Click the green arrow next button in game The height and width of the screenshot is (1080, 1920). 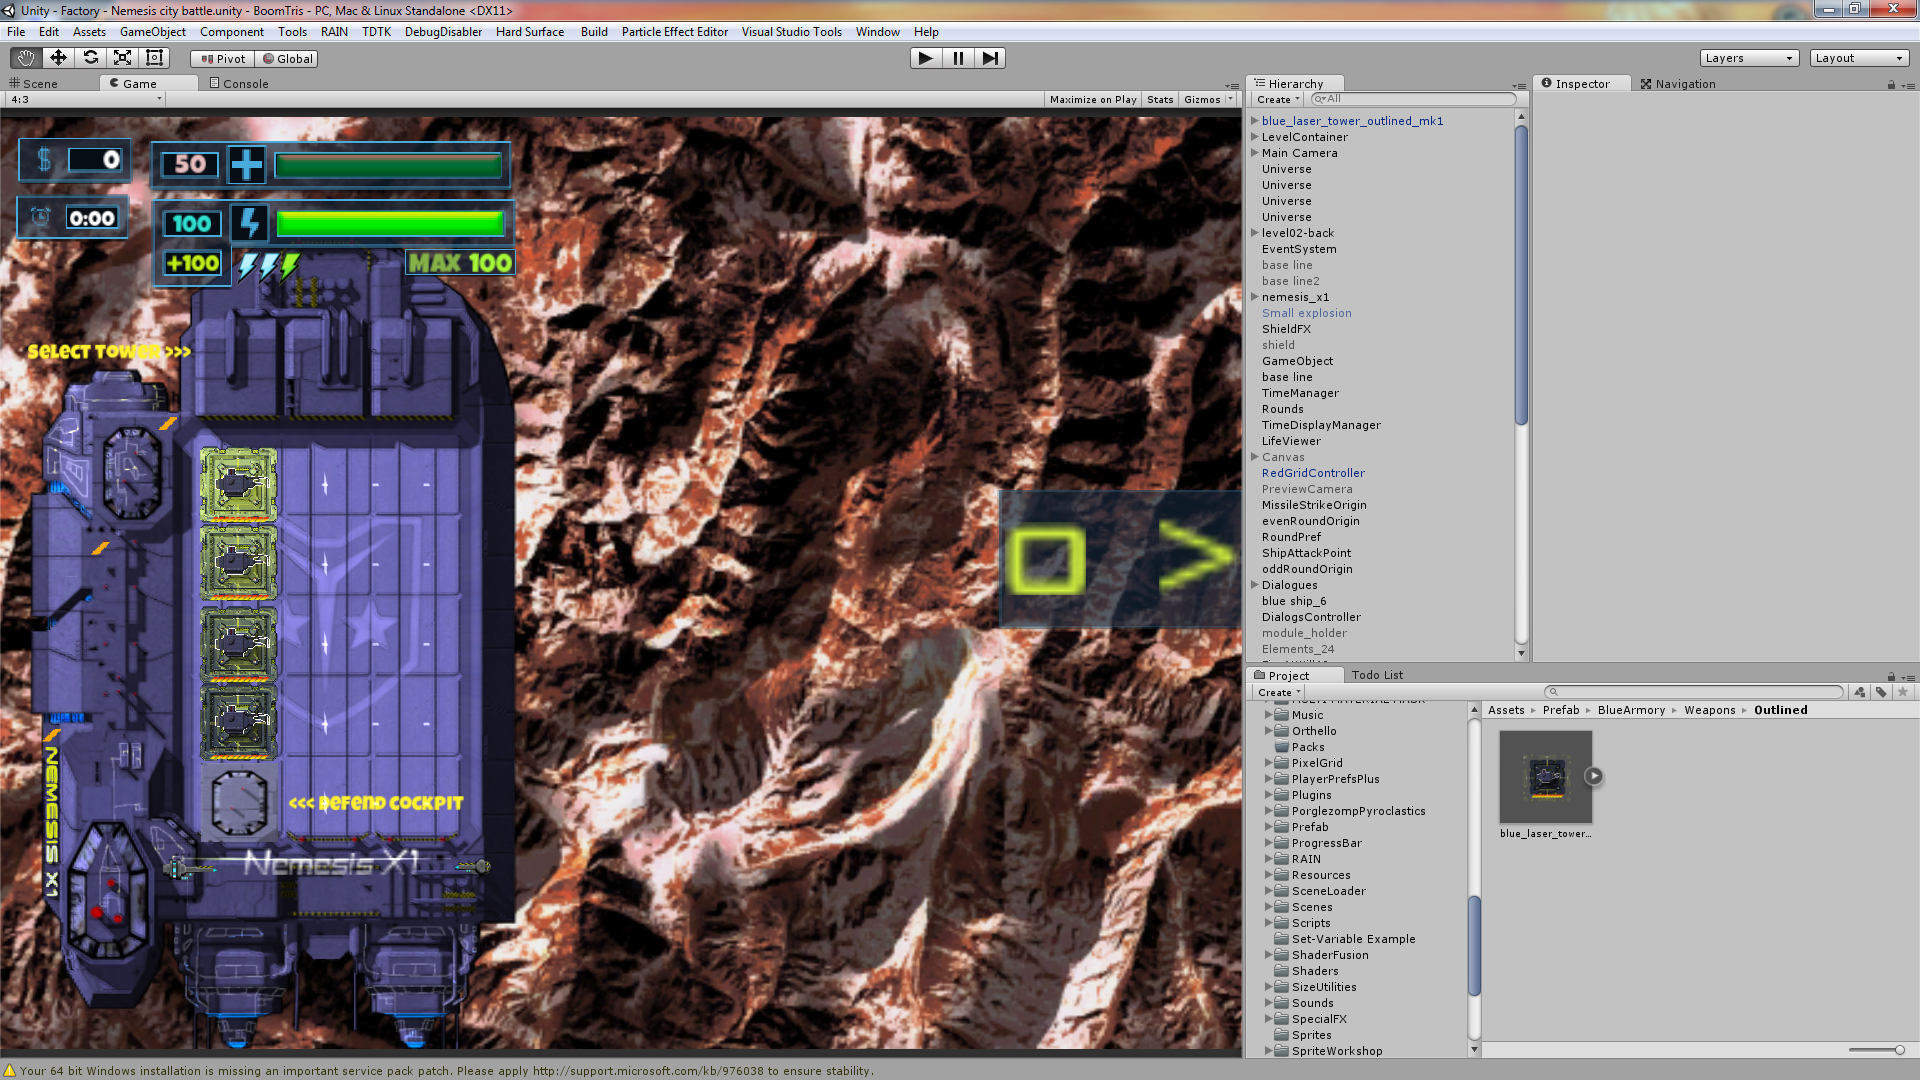point(1196,556)
